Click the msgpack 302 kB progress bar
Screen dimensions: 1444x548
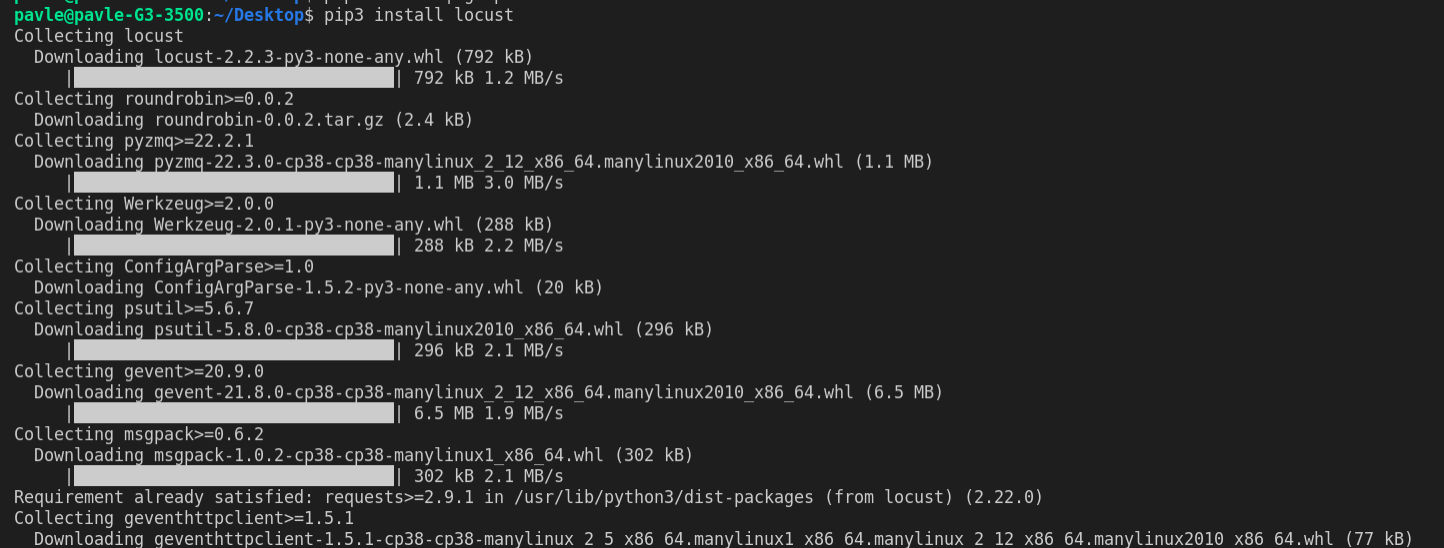(x=234, y=477)
